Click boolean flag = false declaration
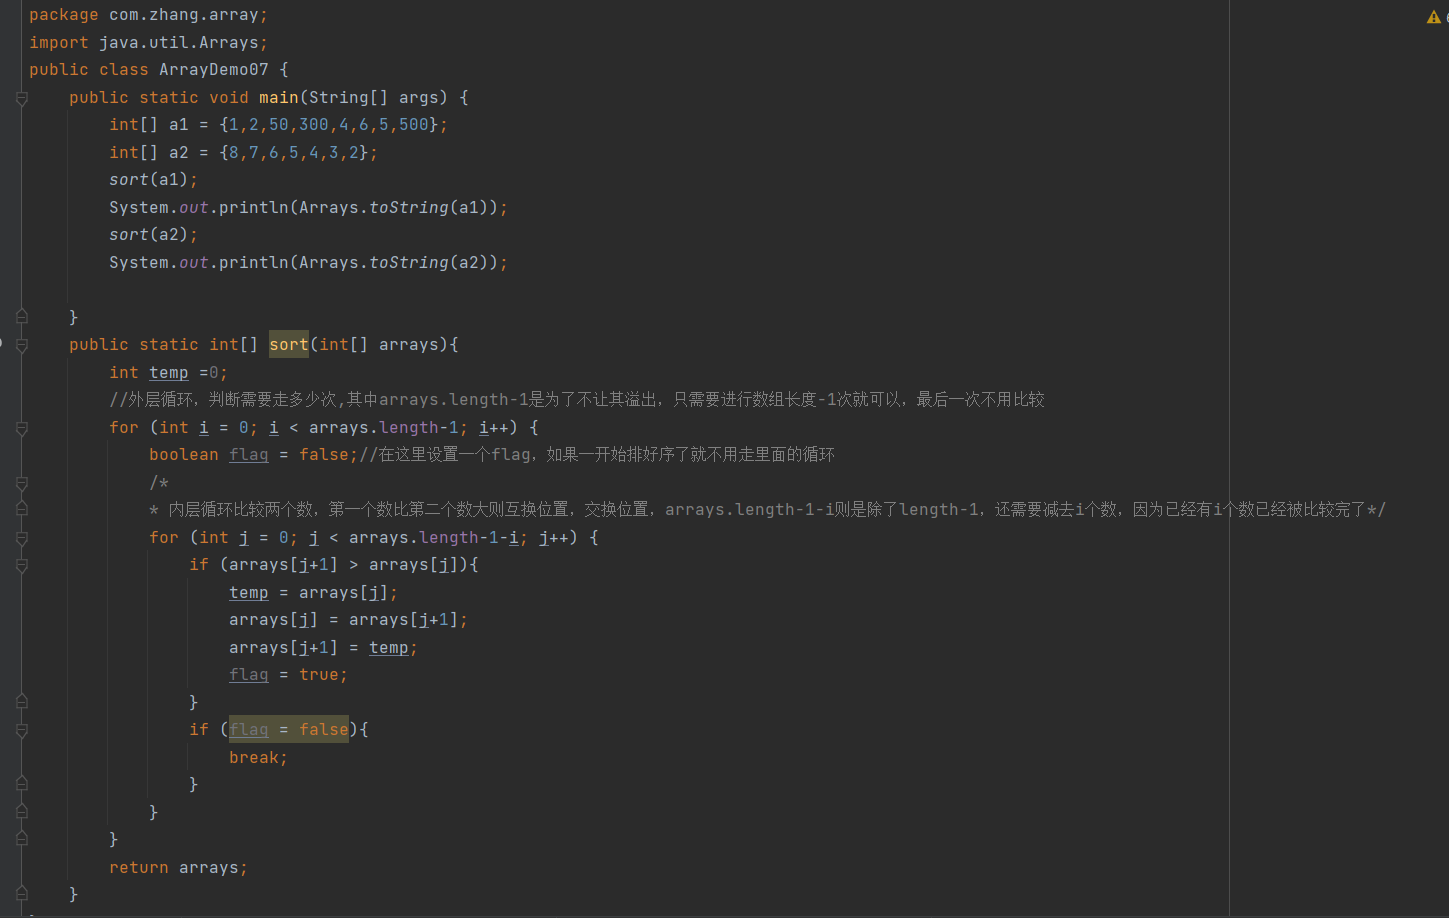Image resolution: width=1449 pixels, height=918 pixels. [x=254, y=455]
